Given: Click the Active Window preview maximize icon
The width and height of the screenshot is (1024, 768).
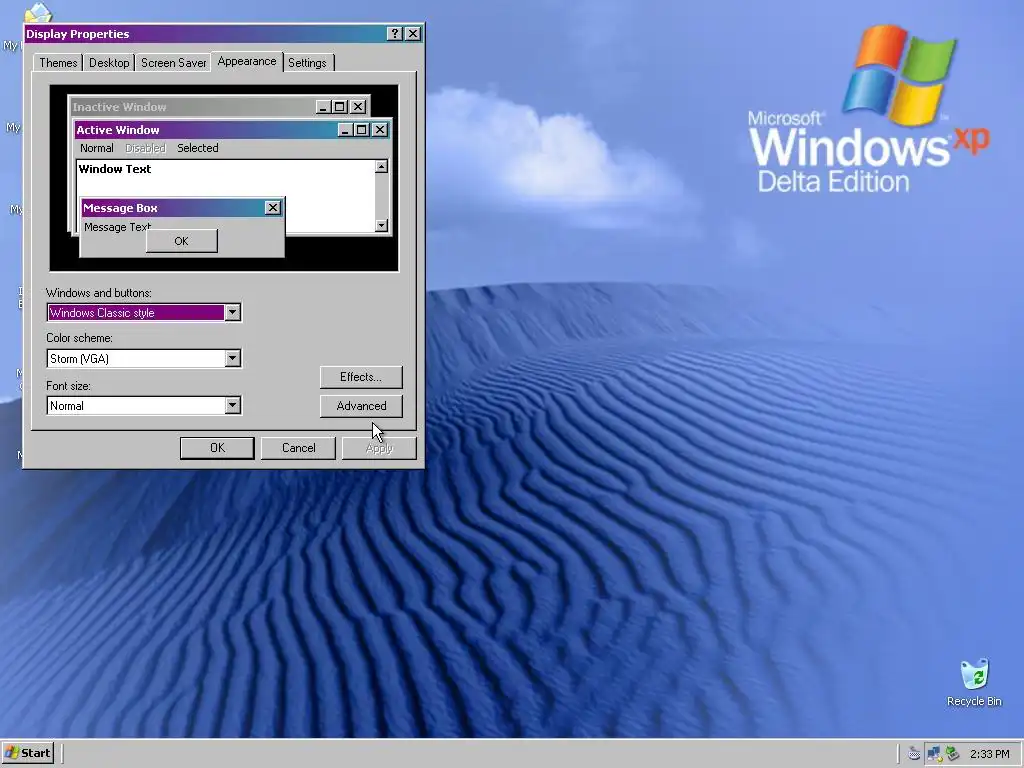Looking at the screenshot, I should [x=362, y=130].
